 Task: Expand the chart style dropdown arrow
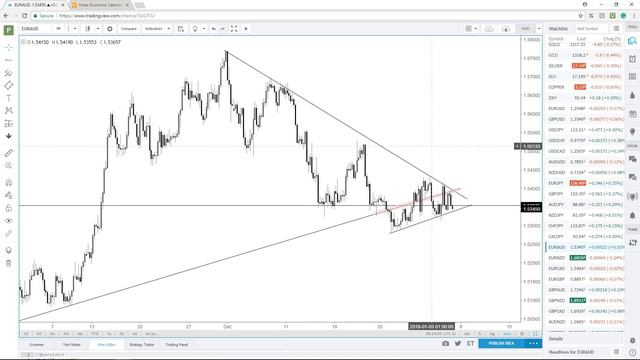point(98,29)
